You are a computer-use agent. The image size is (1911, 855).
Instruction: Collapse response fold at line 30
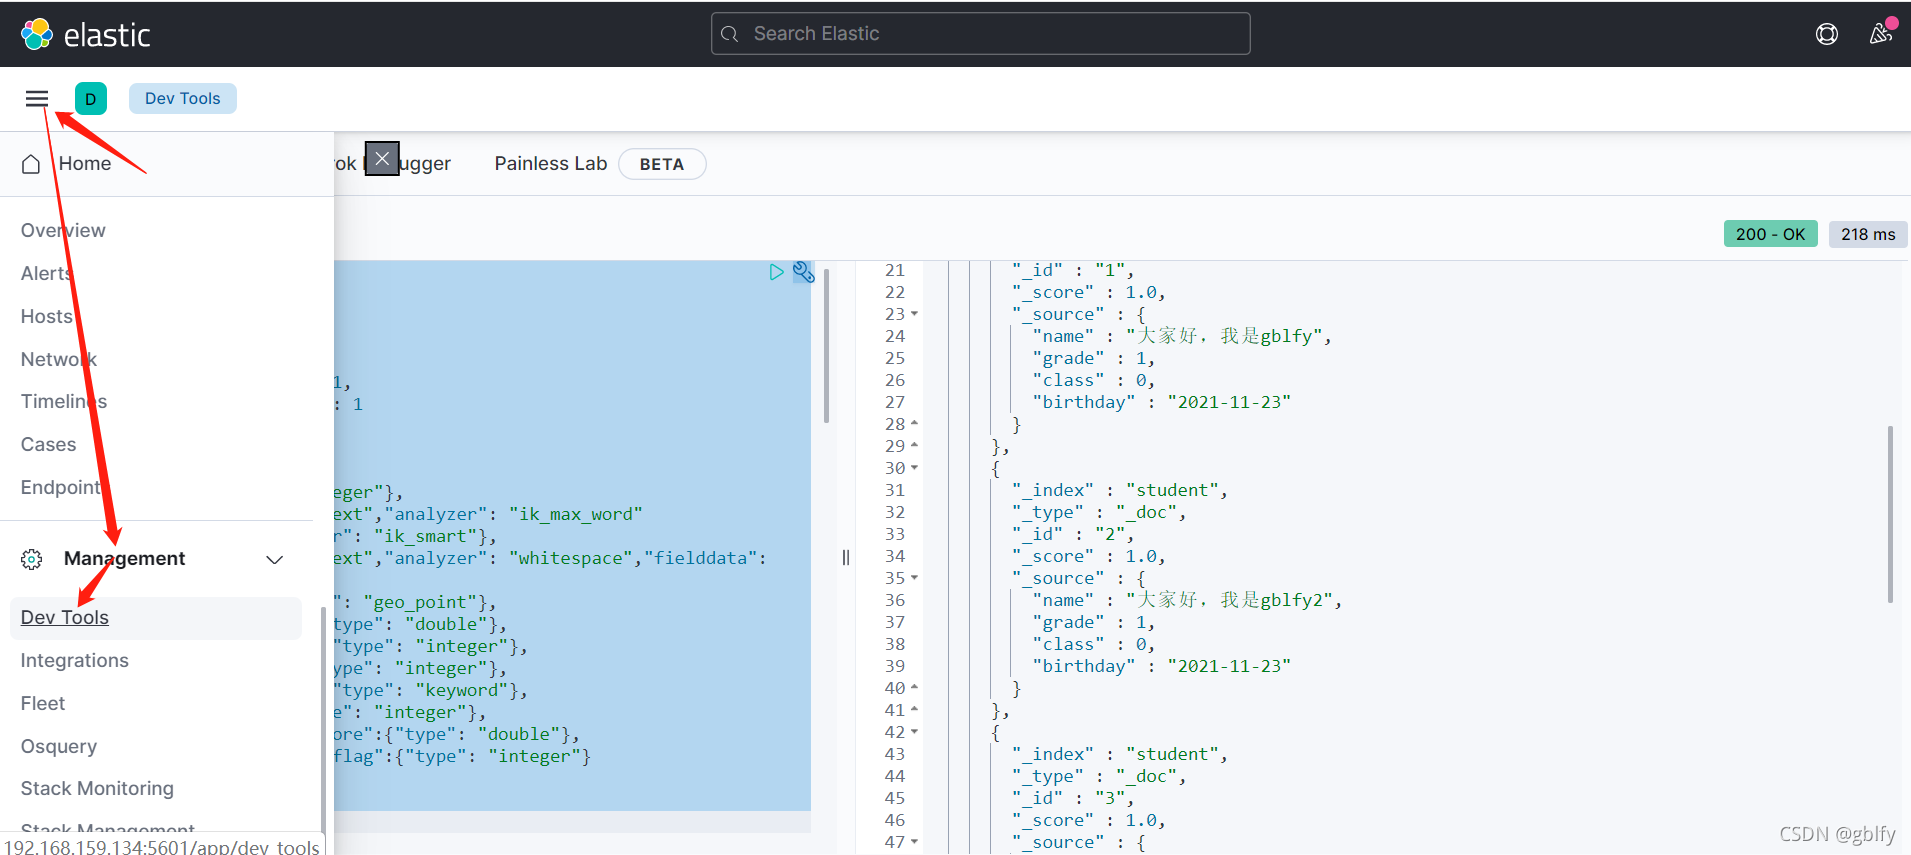coord(914,468)
